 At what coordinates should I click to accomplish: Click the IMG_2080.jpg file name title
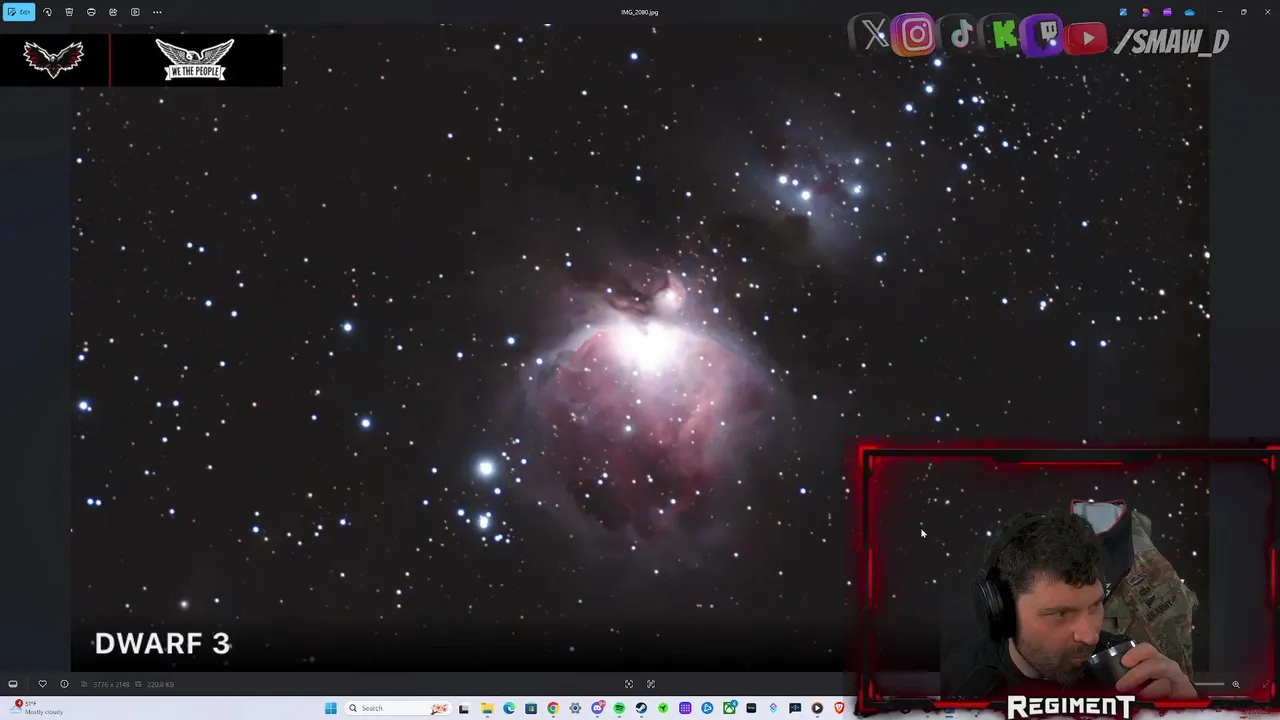(x=640, y=12)
